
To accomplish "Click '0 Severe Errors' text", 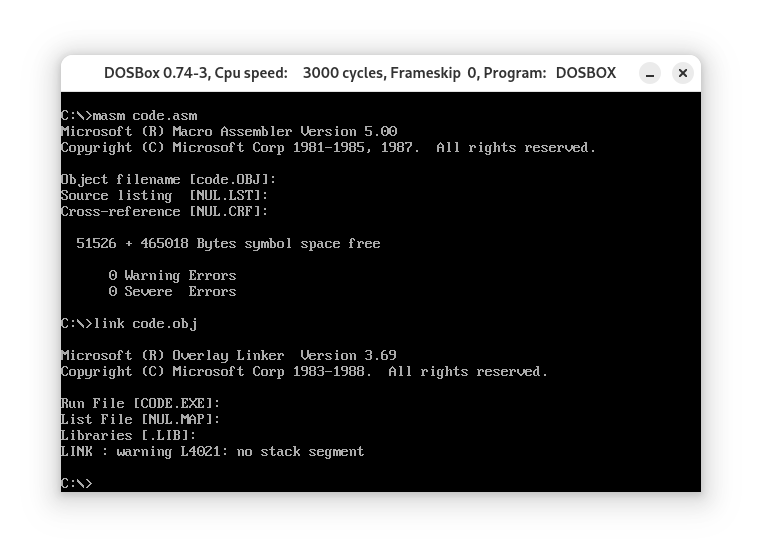I will pos(172,292).
